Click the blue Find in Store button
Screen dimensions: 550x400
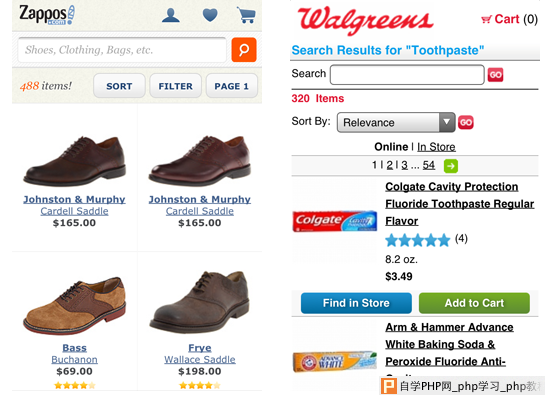point(356,303)
